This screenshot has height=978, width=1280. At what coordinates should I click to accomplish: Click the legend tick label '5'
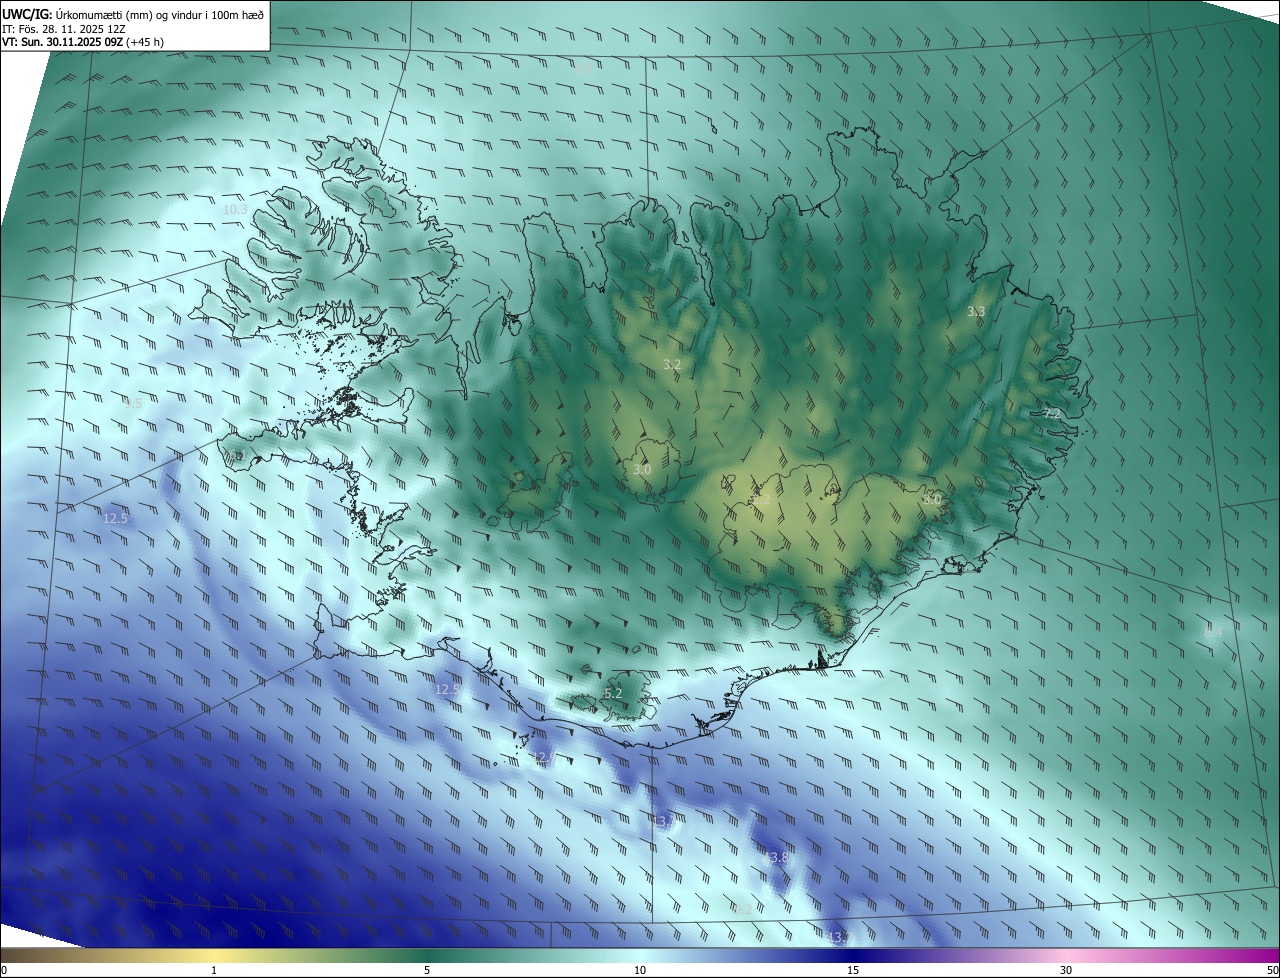427,970
